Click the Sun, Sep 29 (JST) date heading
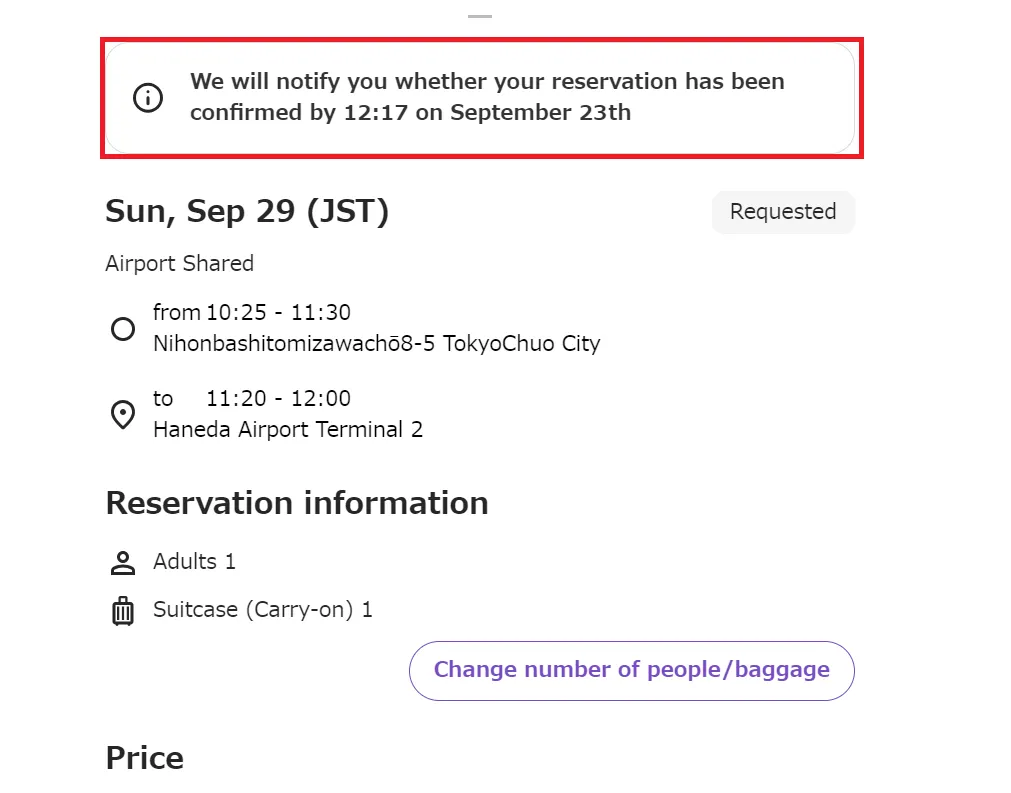 point(247,212)
